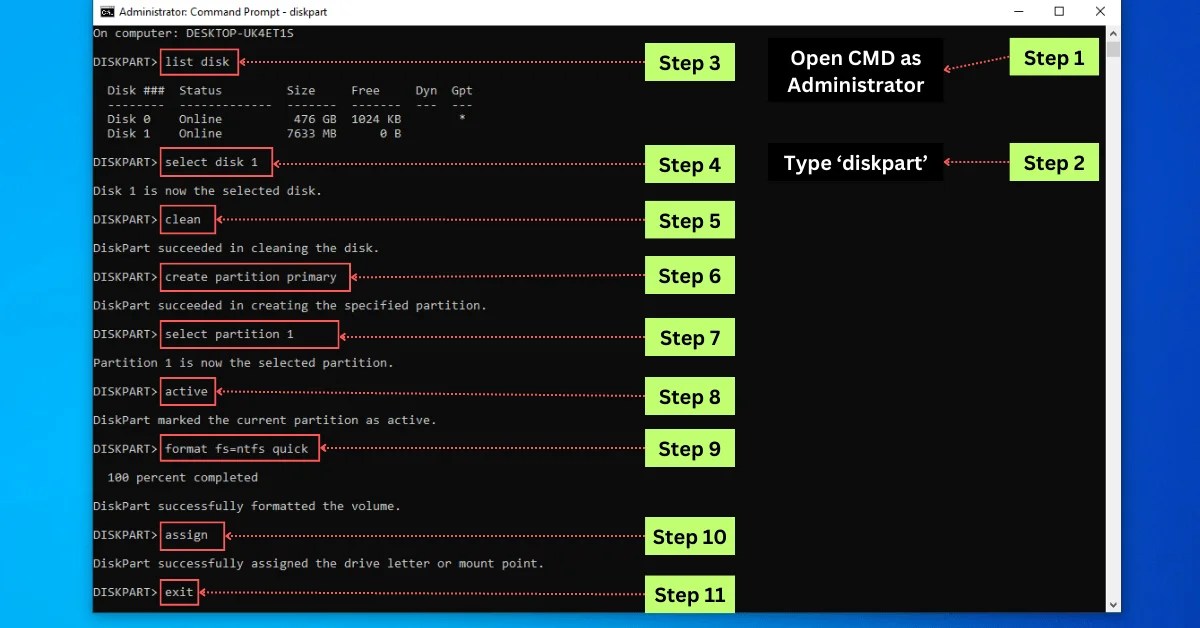Select the Step 1 label
Image resolution: width=1200 pixels, height=628 pixels.
[x=1054, y=57]
